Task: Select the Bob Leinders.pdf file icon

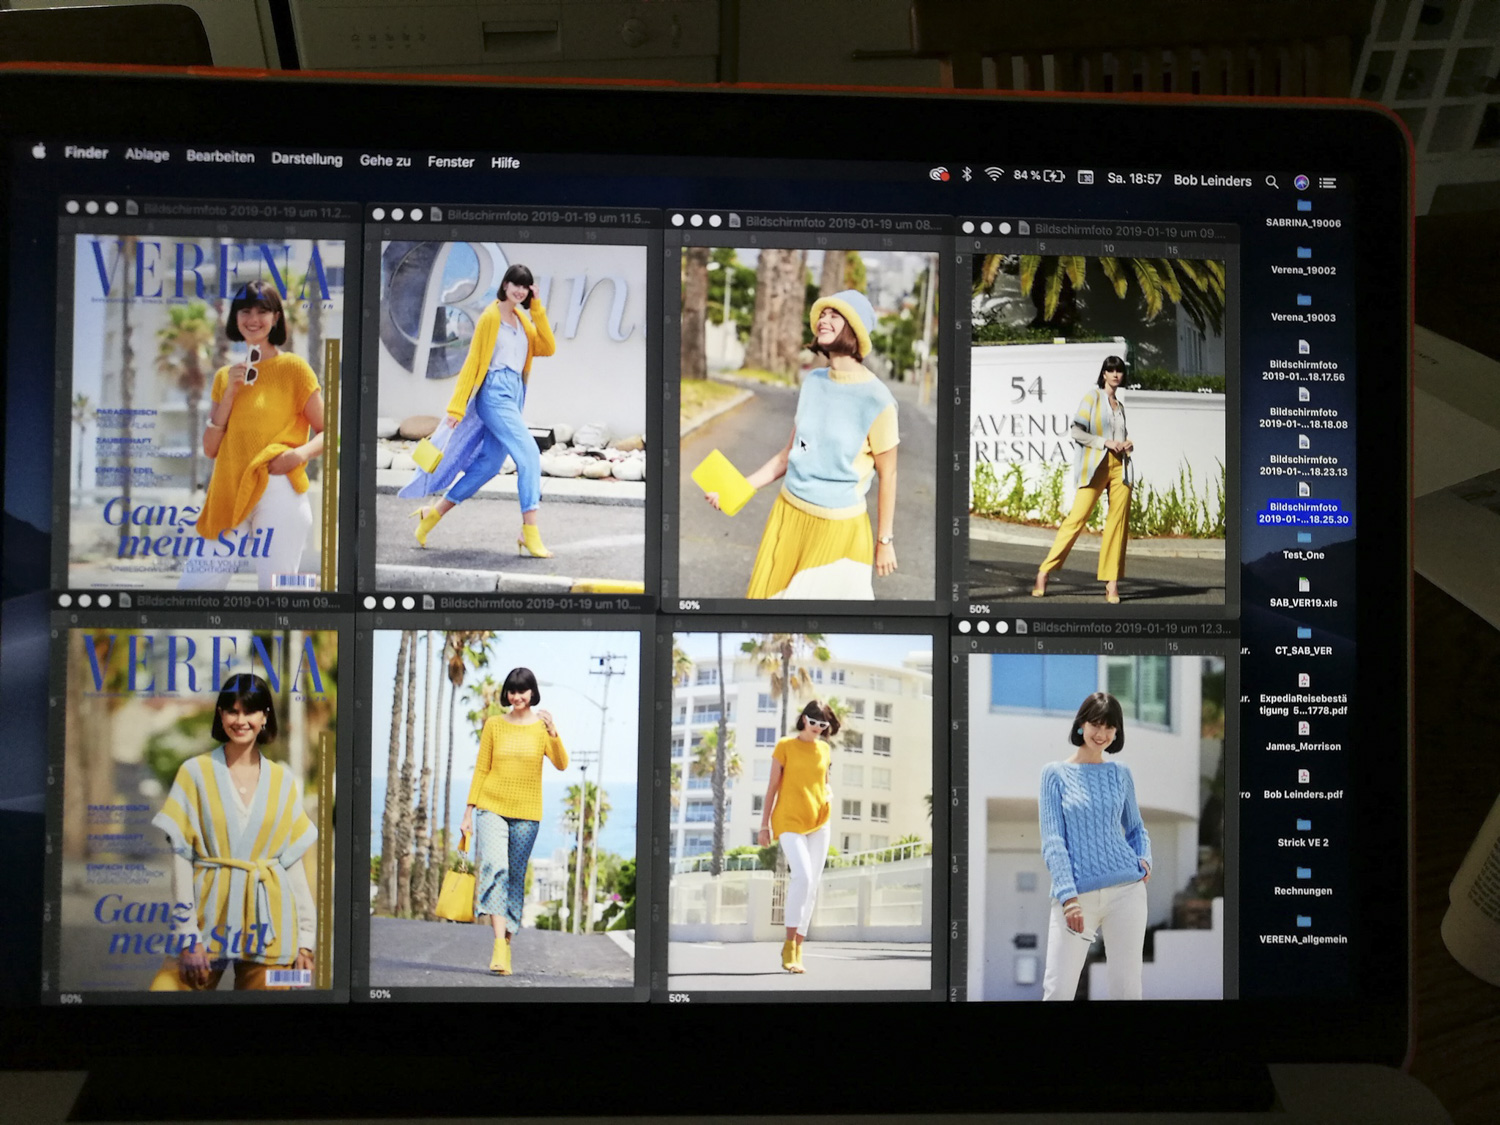Action: [1303, 777]
